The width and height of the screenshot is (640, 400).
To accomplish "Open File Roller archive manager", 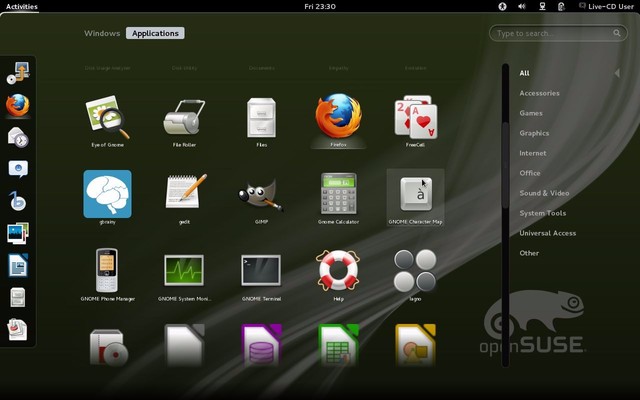I will 184,120.
